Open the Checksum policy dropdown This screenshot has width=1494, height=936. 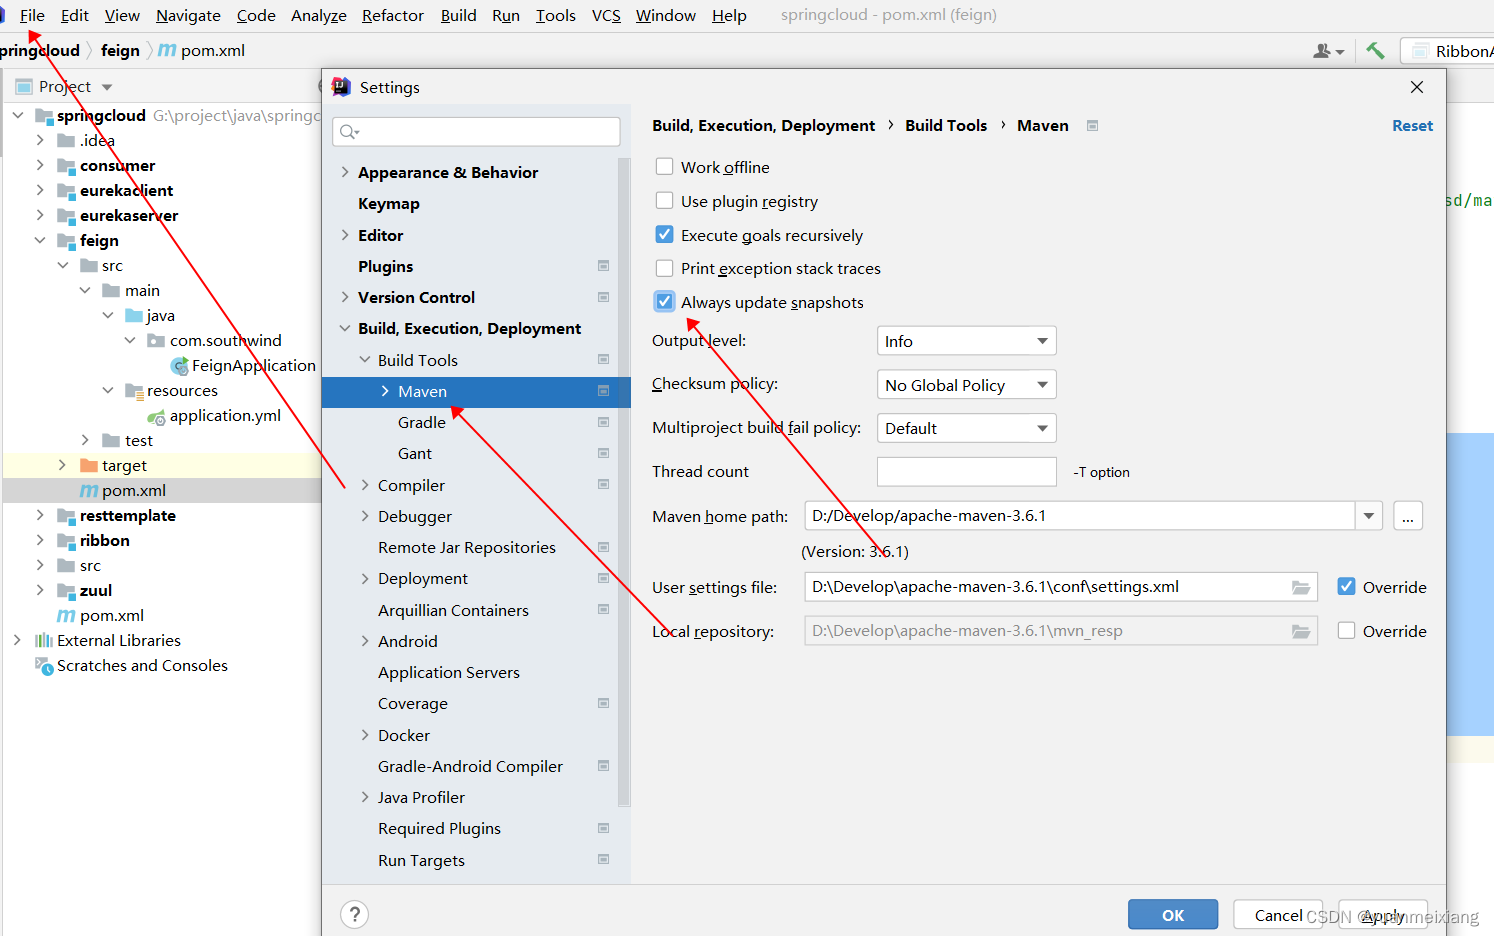[966, 385]
